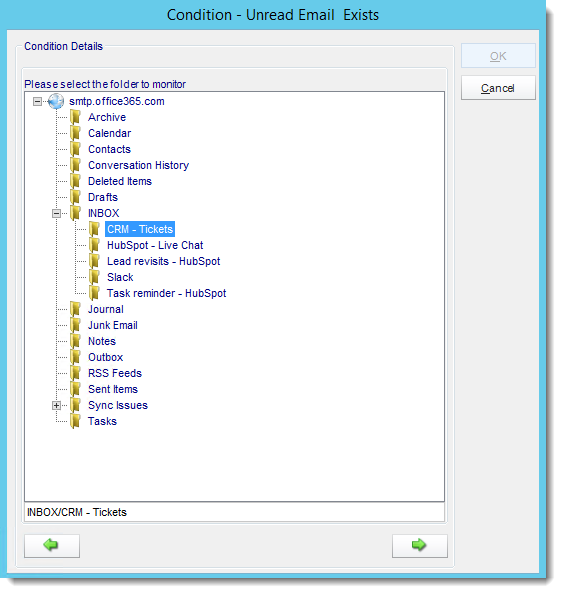Image resolution: width=561 pixels, height=593 pixels.
Task: Select the Tasks folder label
Action: click(103, 421)
